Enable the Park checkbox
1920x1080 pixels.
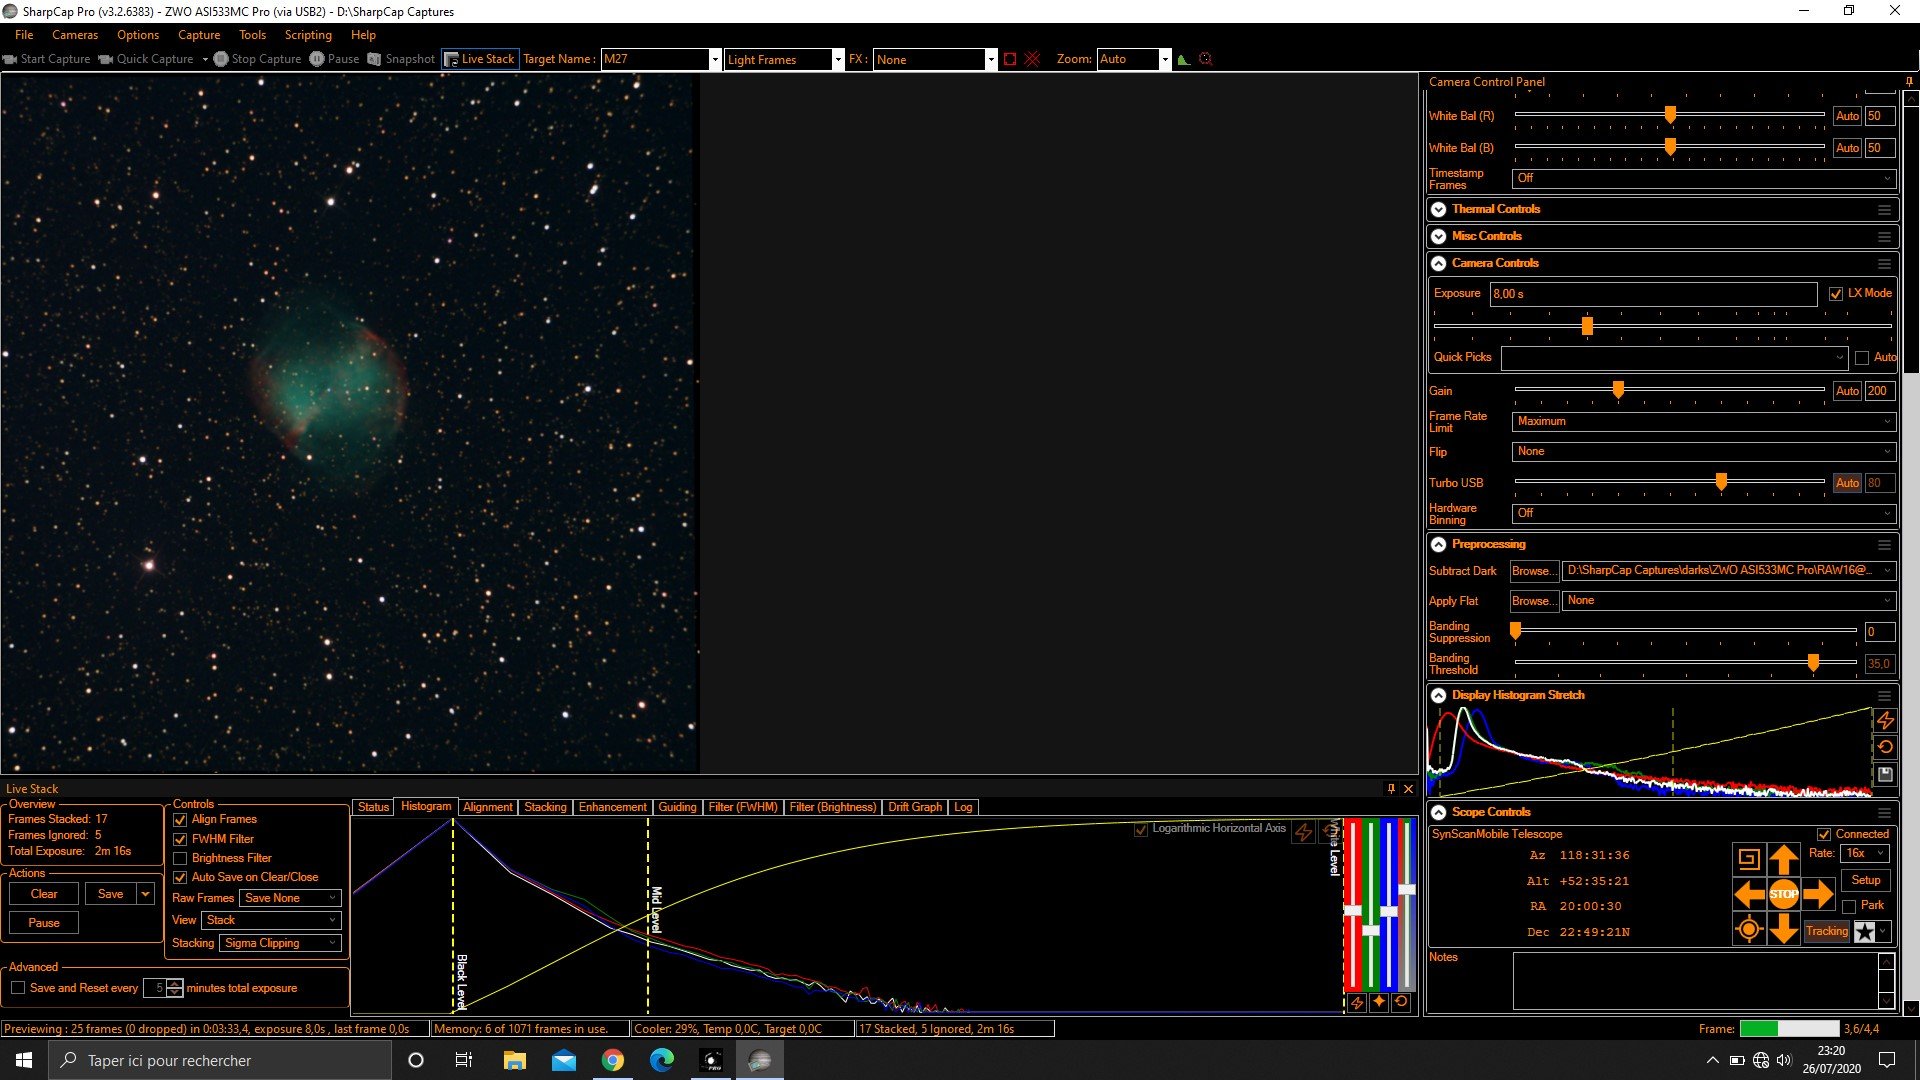[1849, 907]
